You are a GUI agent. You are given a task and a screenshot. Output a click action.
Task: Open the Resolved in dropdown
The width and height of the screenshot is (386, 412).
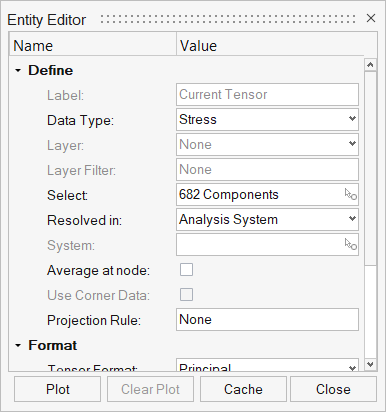(267, 219)
